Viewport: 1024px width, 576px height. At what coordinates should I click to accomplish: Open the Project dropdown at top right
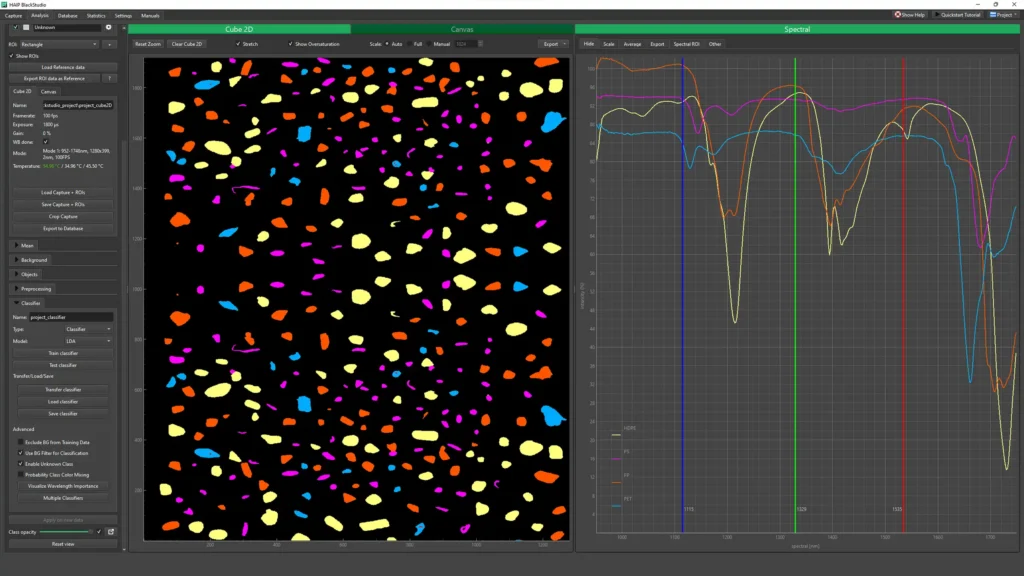(x=1003, y=15)
